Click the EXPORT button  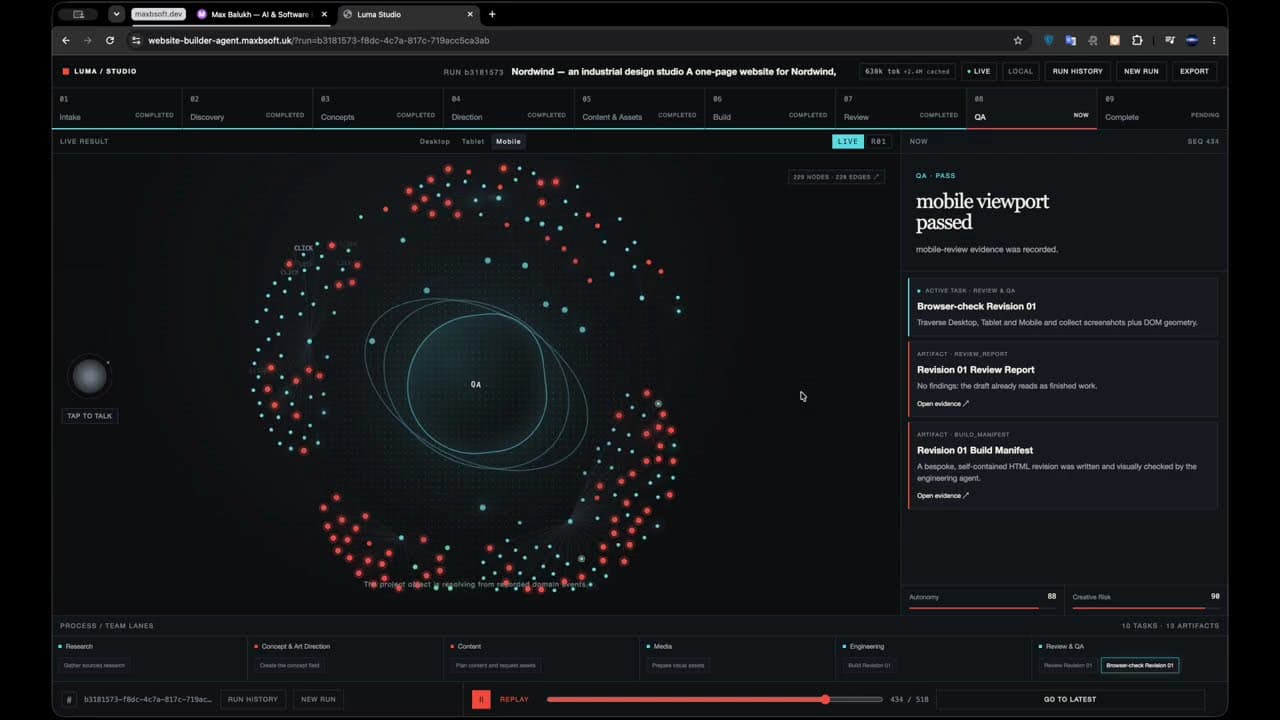tap(1194, 71)
